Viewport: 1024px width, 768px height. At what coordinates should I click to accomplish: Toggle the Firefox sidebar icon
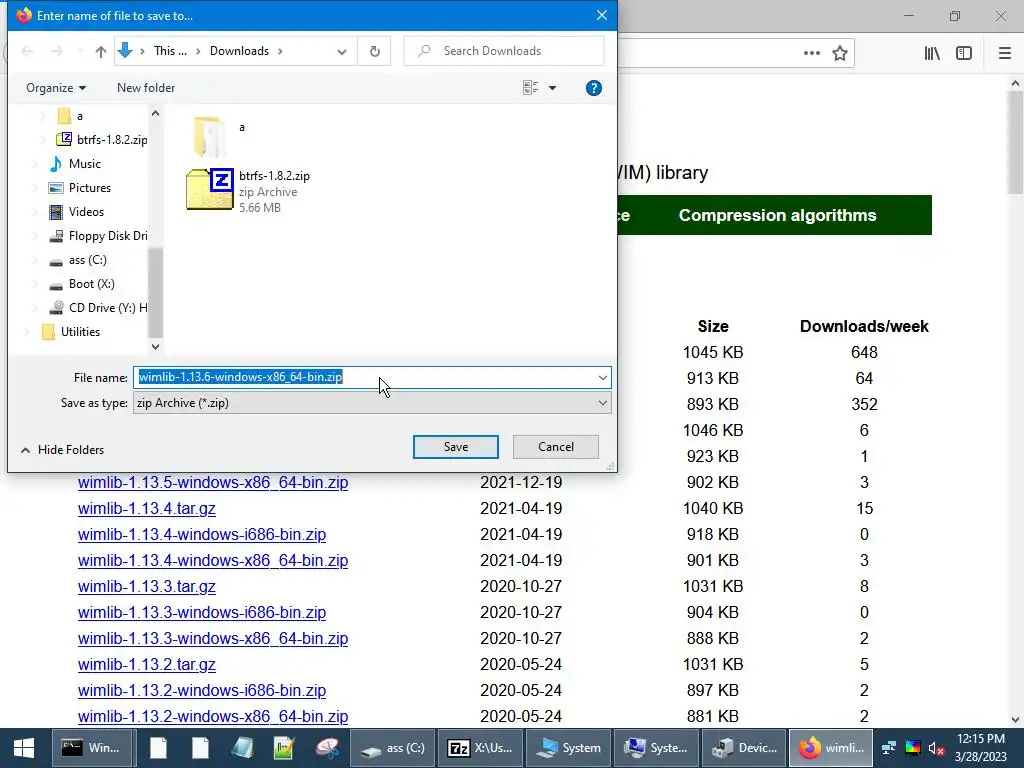964,53
